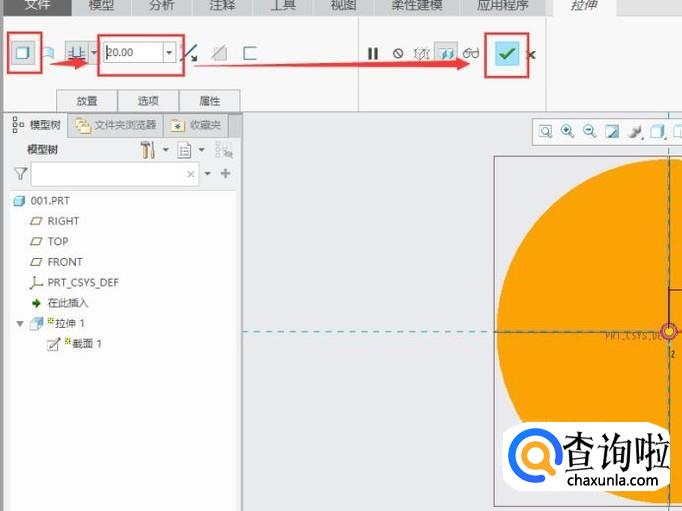Click the model tree settings hammer icon
Image resolution: width=682 pixels, height=511 pixels.
point(147,150)
